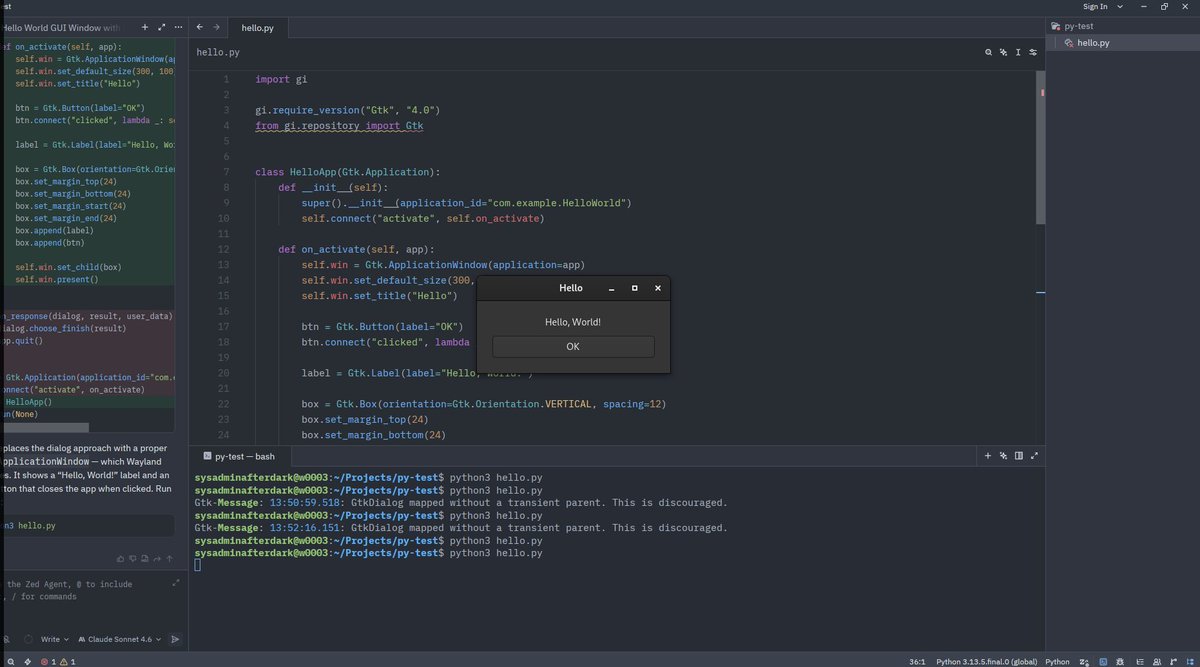This screenshot has height=667, width=1200.
Task: Open agent panel three-dot options menu
Action: click(x=178, y=27)
